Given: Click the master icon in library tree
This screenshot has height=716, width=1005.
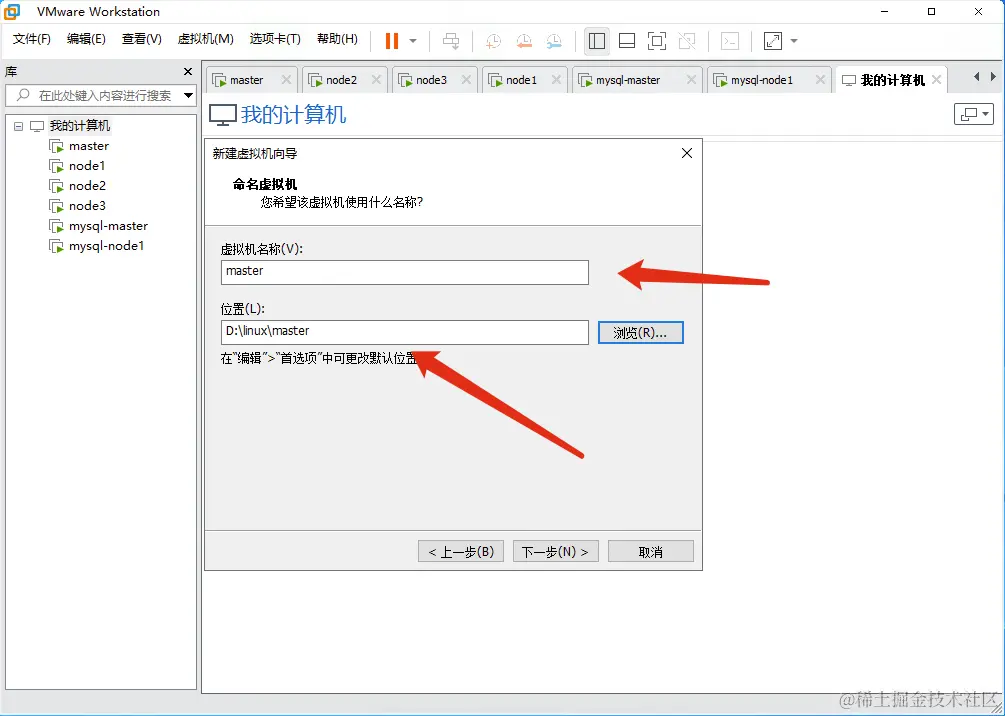Looking at the screenshot, I should tap(56, 146).
